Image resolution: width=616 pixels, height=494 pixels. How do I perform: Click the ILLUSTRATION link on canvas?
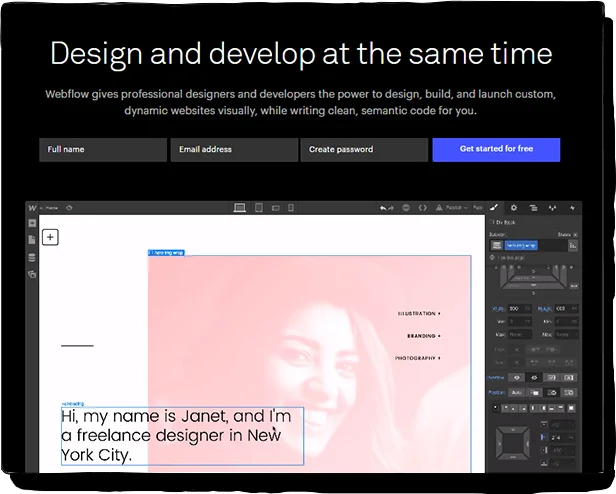(419, 314)
